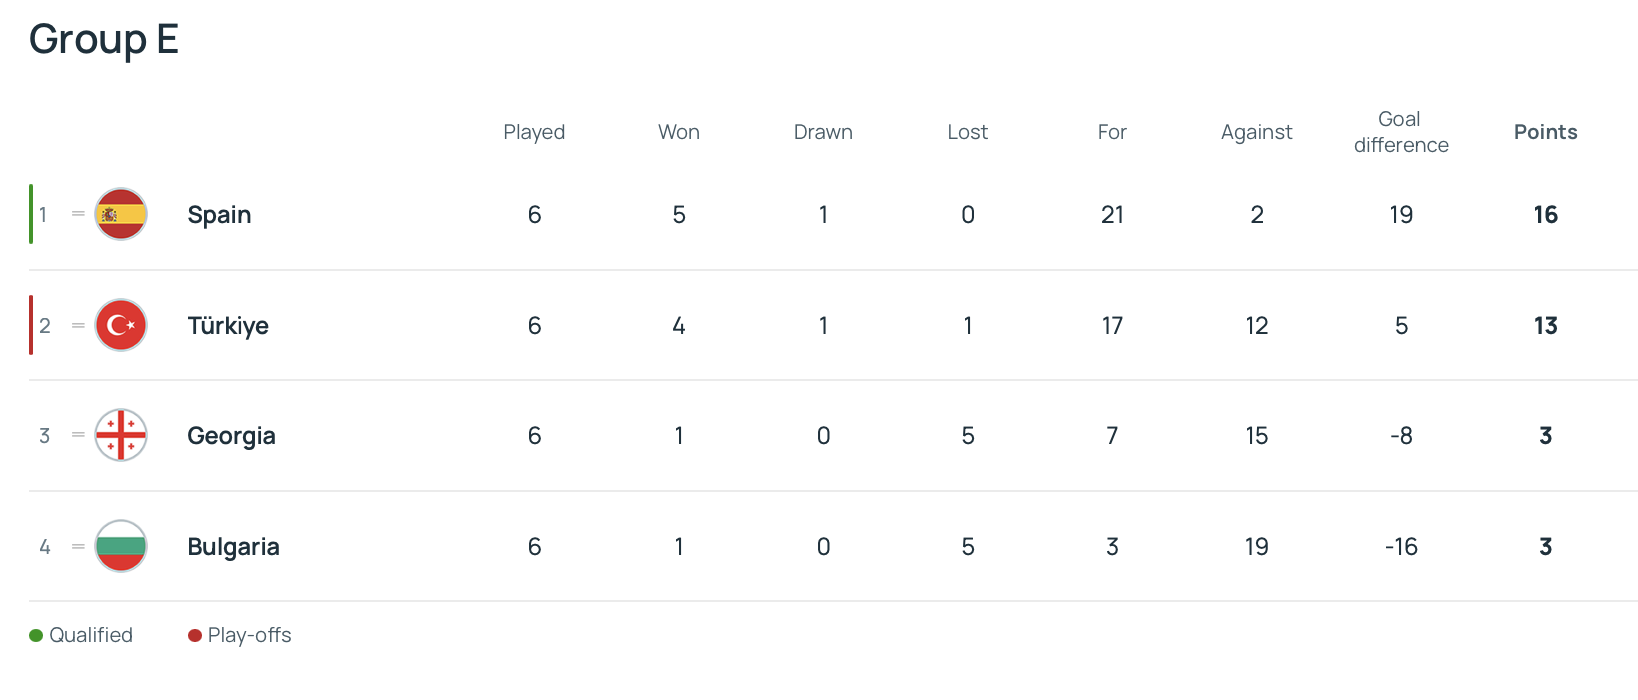This screenshot has width=1638, height=700.
Task: Click the Türkiye flag icon
Action: [121, 325]
